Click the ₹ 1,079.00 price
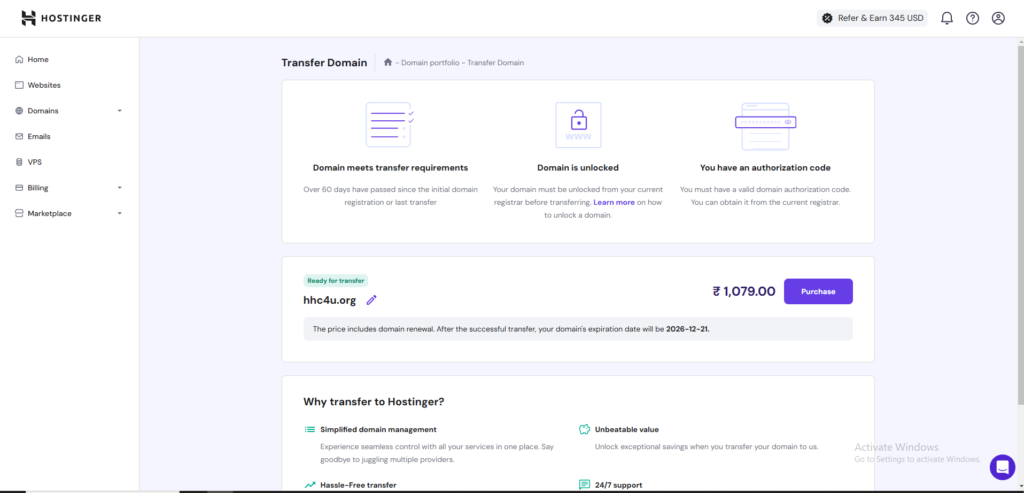The width and height of the screenshot is (1024, 493). click(x=744, y=291)
